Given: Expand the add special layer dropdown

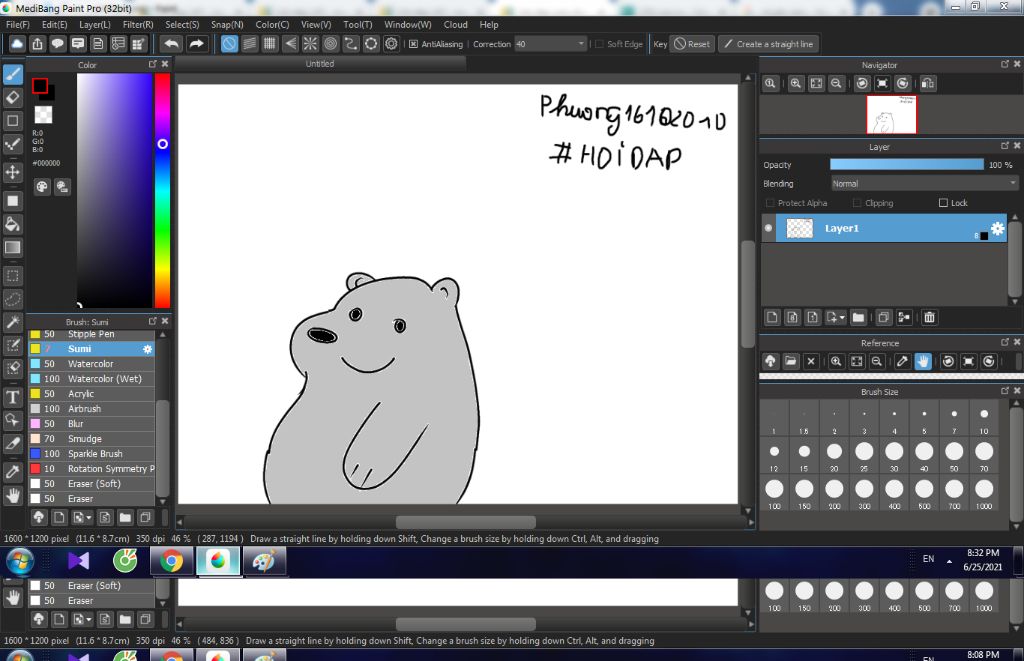Looking at the screenshot, I should click(x=835, y=317).
